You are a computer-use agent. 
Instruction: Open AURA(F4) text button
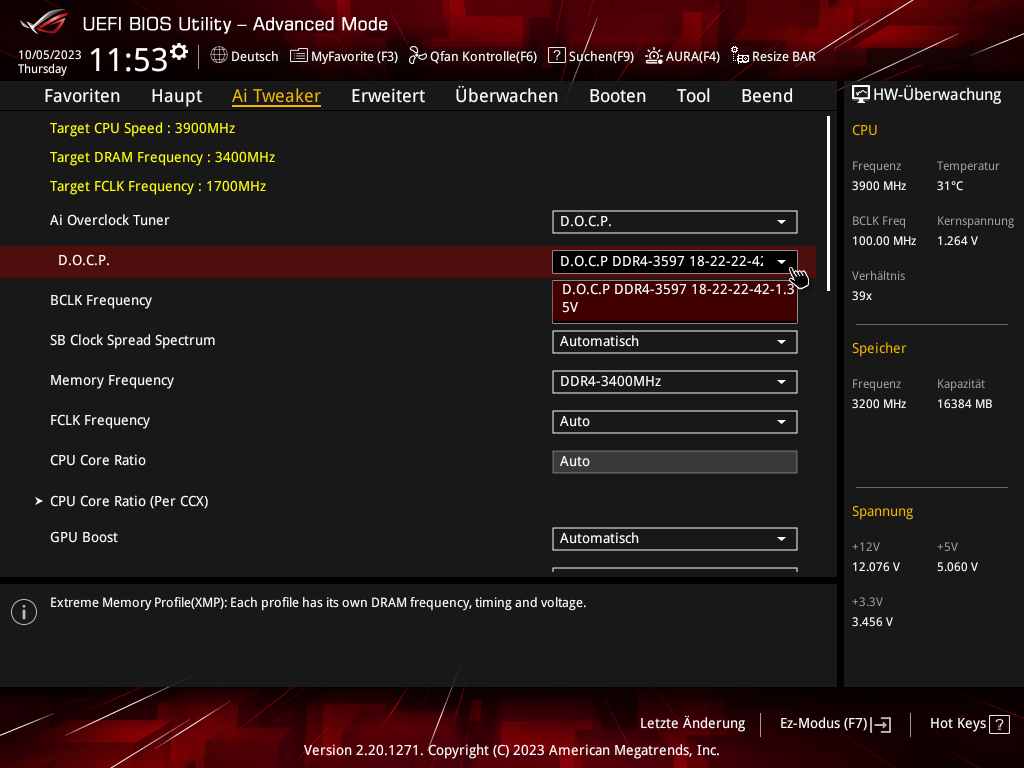[x=693, y=56]
